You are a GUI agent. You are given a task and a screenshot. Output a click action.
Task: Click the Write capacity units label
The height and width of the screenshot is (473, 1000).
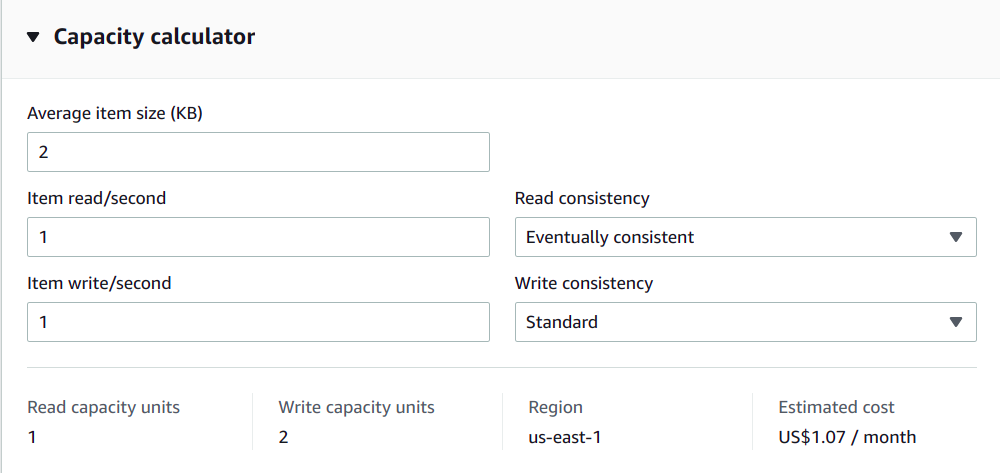tap(357, 407)
